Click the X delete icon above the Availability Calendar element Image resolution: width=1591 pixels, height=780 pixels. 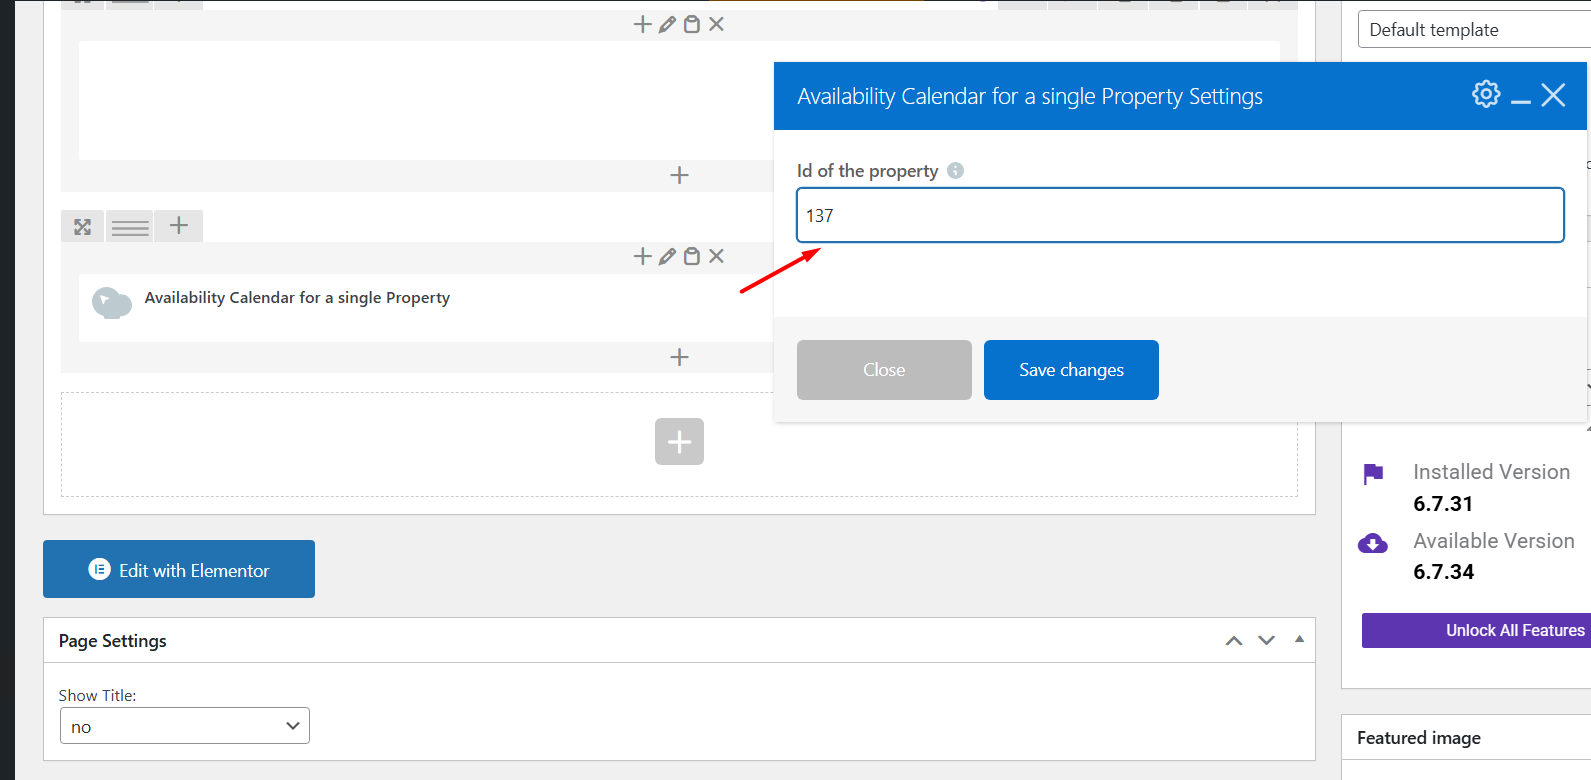point(716,257)
